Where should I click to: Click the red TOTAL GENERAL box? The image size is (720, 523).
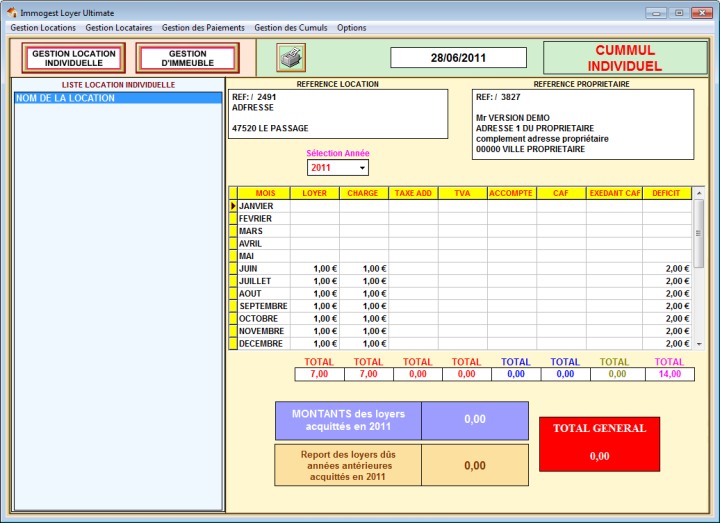(x=599, y=443)
